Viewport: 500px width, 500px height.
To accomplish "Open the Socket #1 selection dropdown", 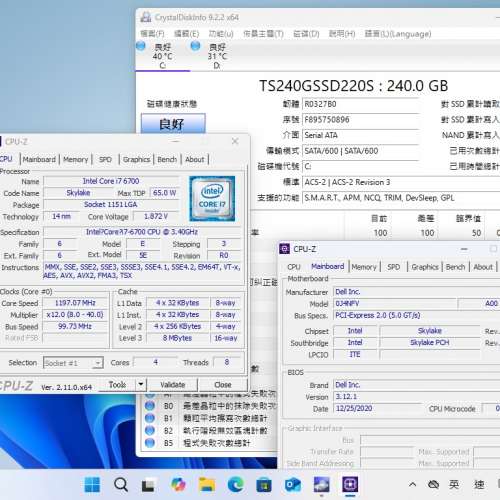I will tap(73, 363).
